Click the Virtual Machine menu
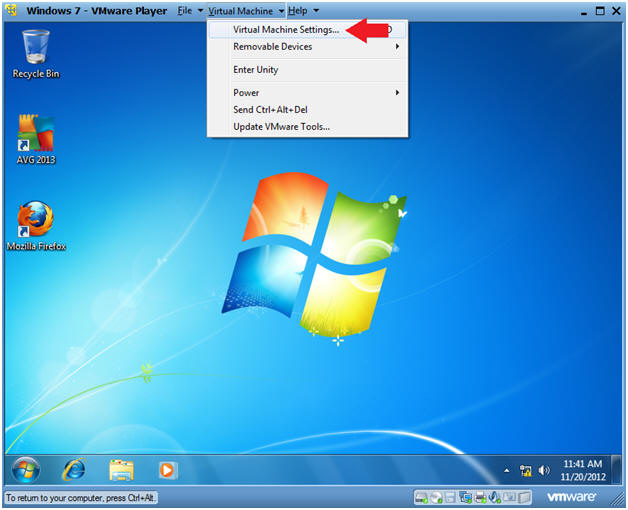This screenshot has width=628, height=510. click(246, 11)
